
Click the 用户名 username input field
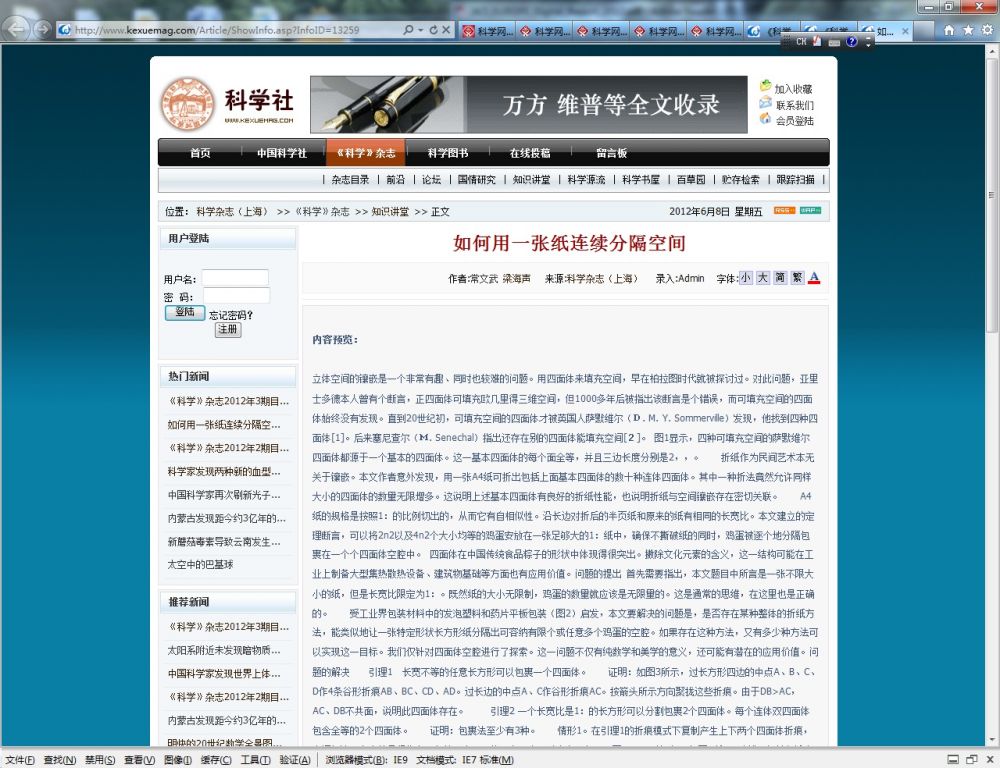click(235, 278)
